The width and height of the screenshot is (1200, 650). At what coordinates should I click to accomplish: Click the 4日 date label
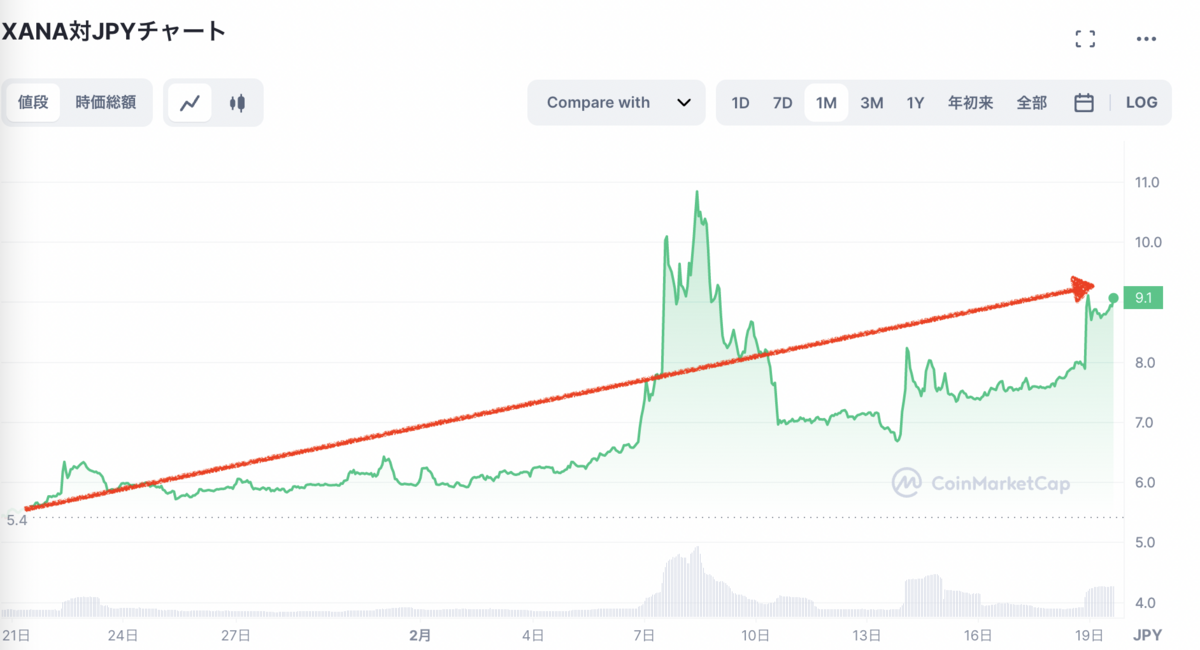(x=533, y=635)
